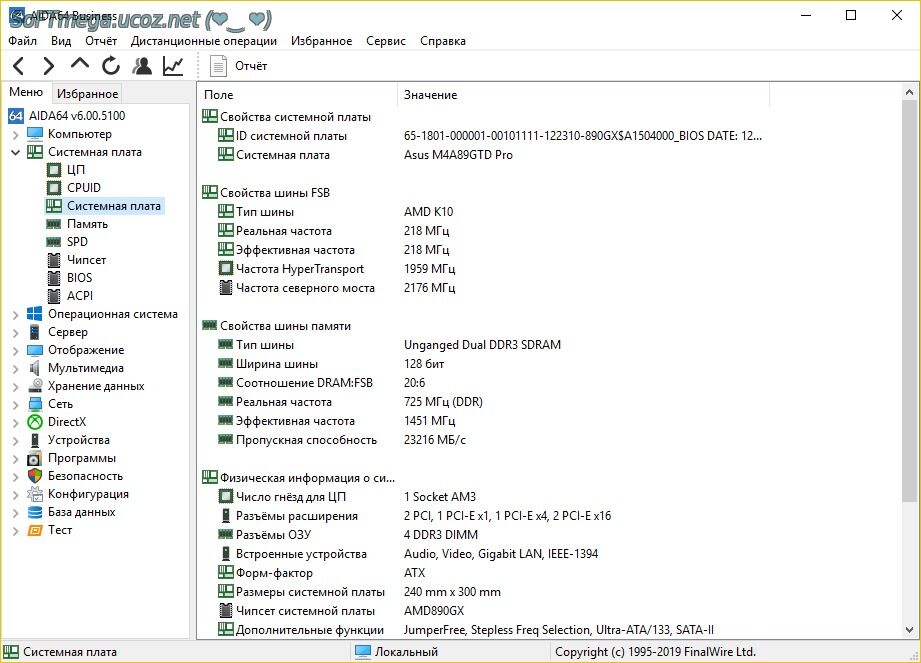Select the DirectX icon in sidebar

[x=36, y=422]
